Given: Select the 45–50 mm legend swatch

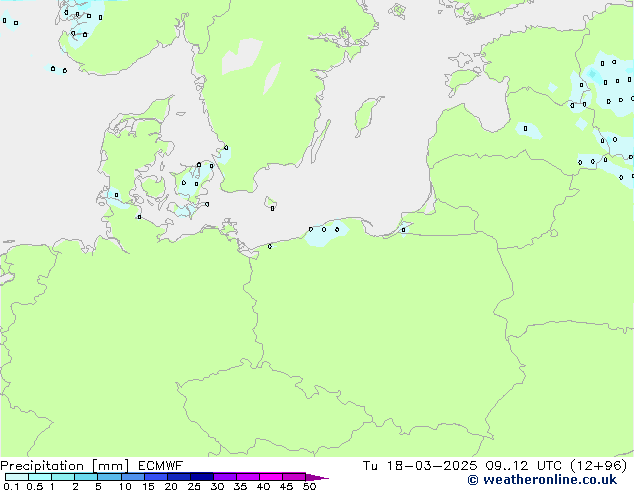Looking at the screenshot, I should 294,477.
